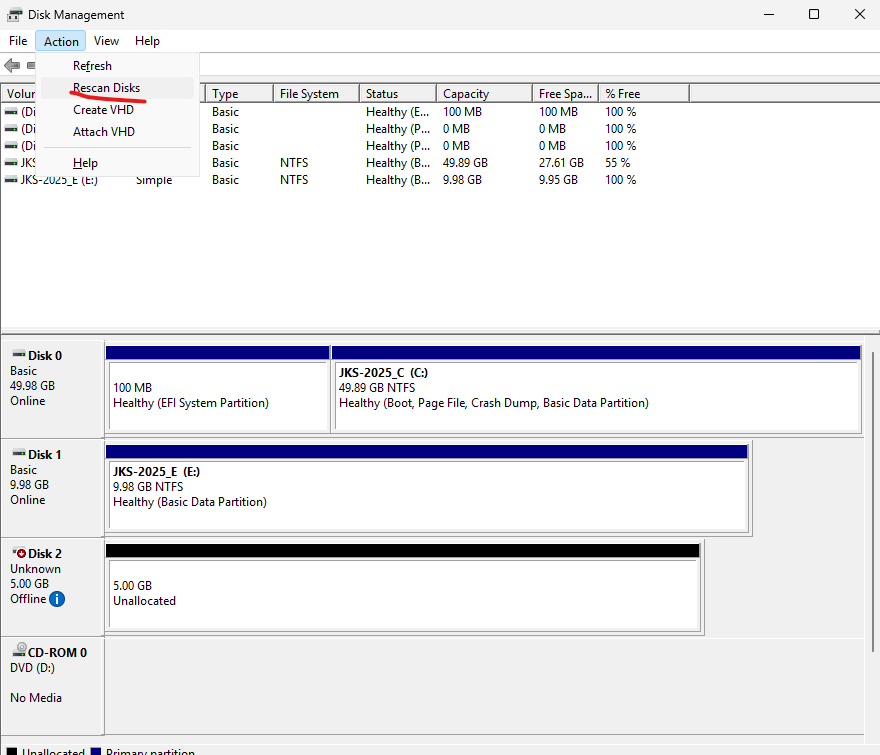Select the volume icon in the 100 MB capacity row
880x755 pixels.
click(x=11, y=112)
